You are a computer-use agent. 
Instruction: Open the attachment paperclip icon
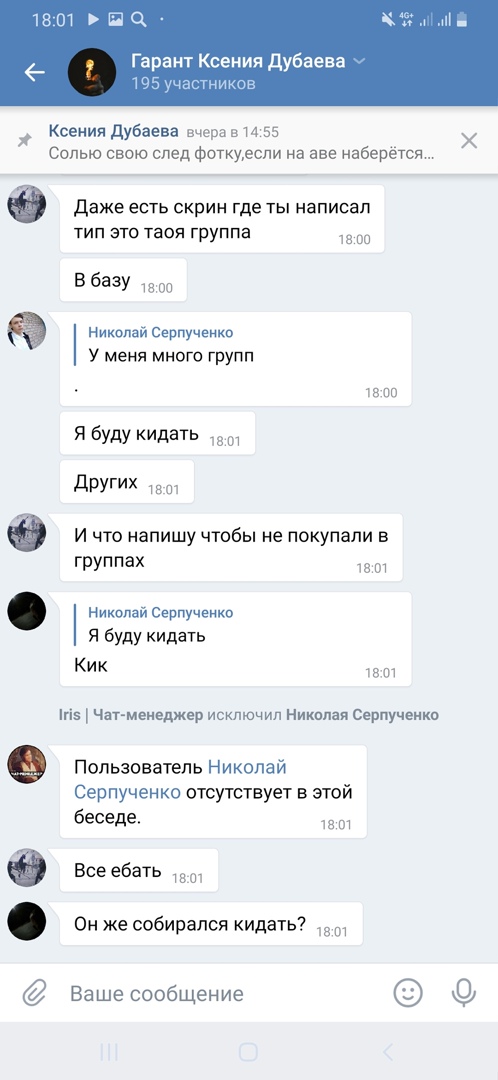pyautogui.click(x=34, y=993)
